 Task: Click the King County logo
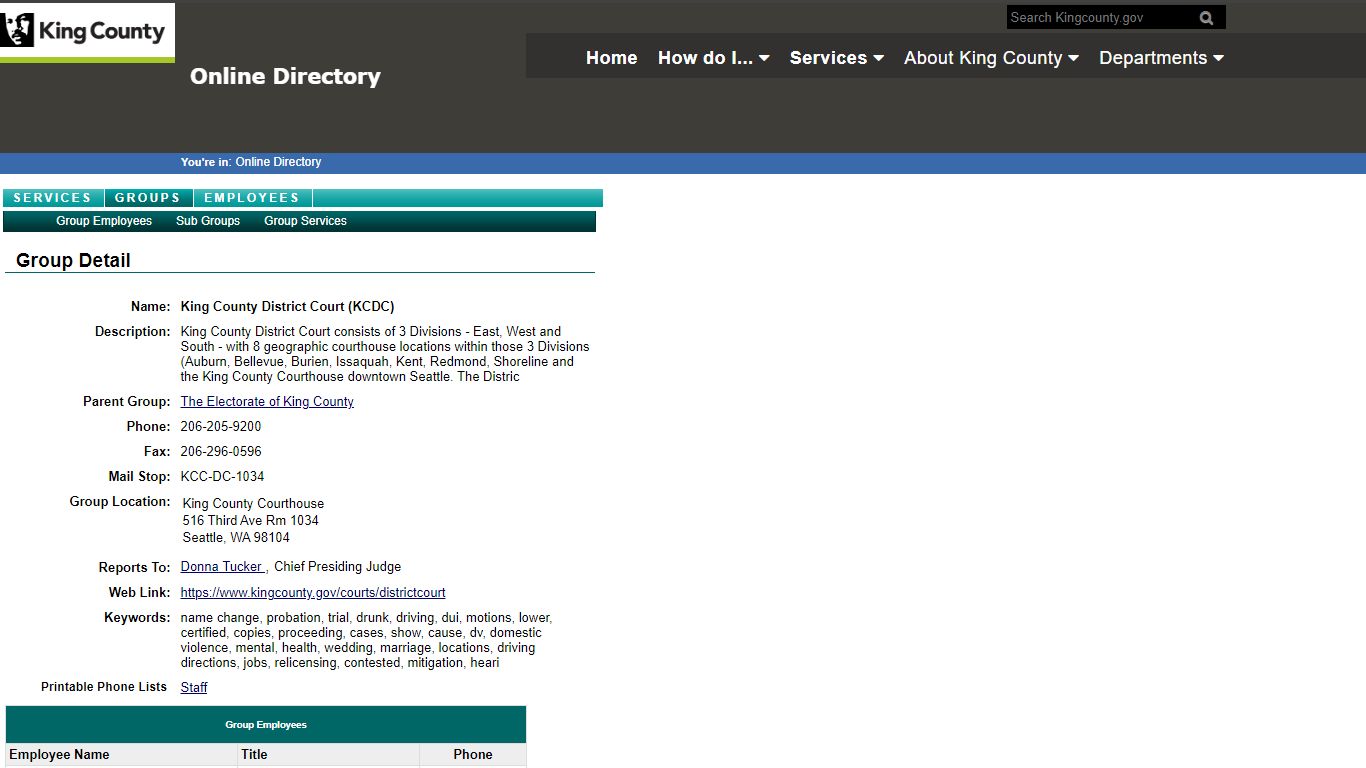tap(87, 31)
